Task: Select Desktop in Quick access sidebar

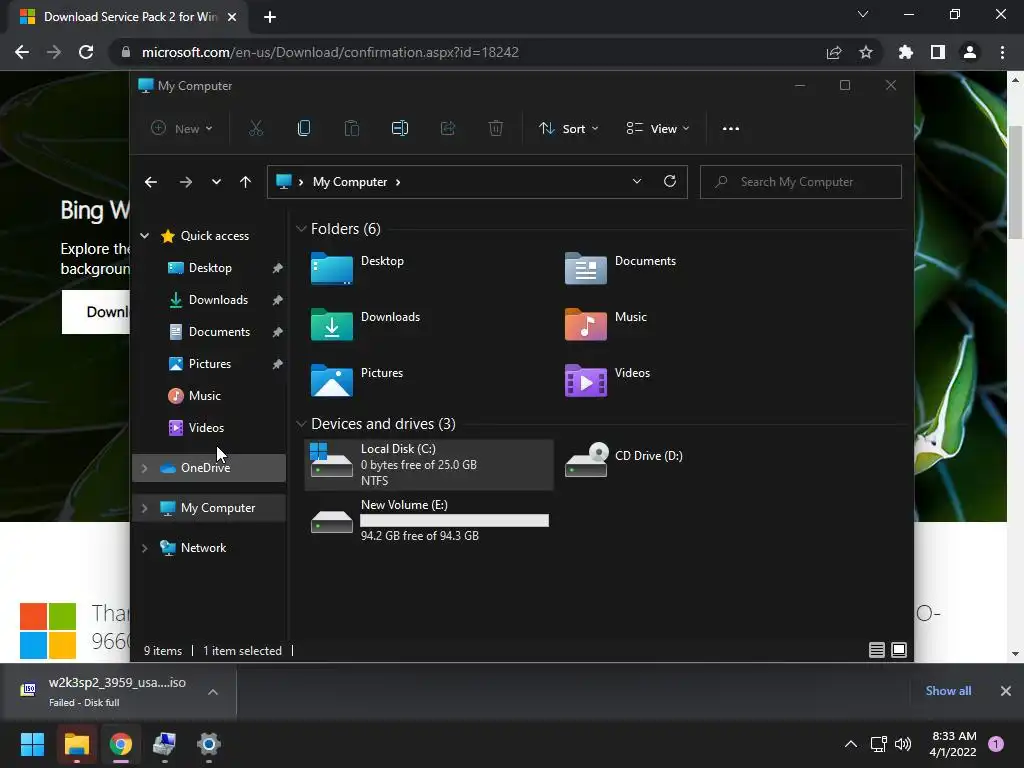Action: click(x=210, y=268)
